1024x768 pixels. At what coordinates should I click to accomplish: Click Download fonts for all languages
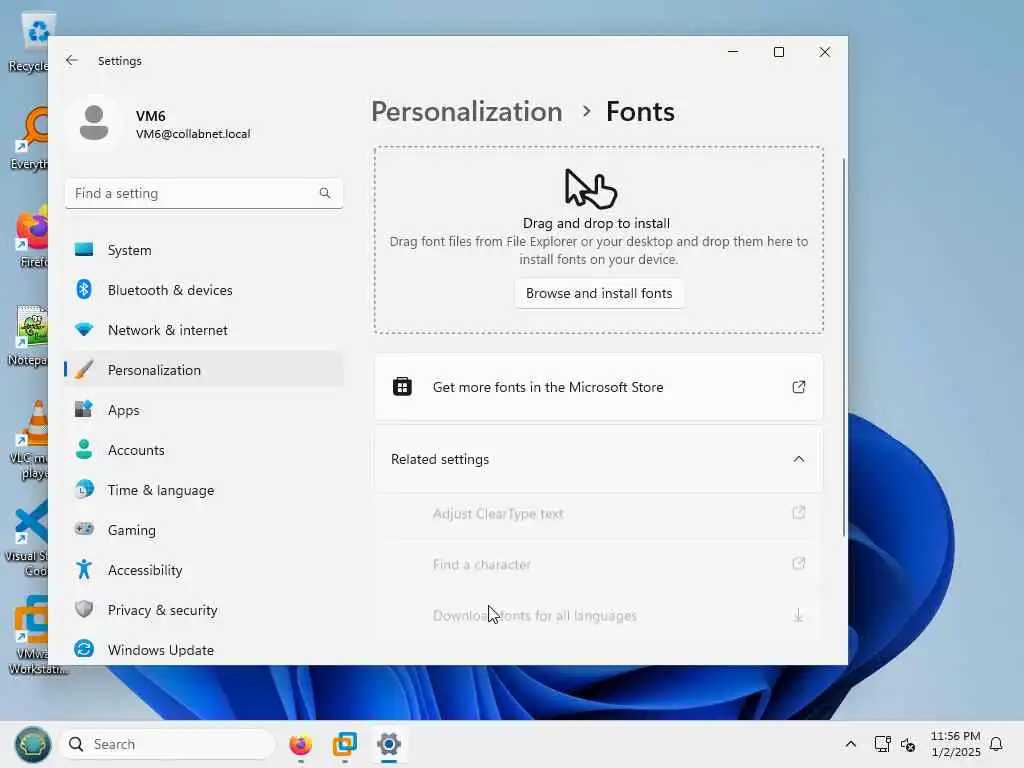pyautogui.click(x=599, y=616)
